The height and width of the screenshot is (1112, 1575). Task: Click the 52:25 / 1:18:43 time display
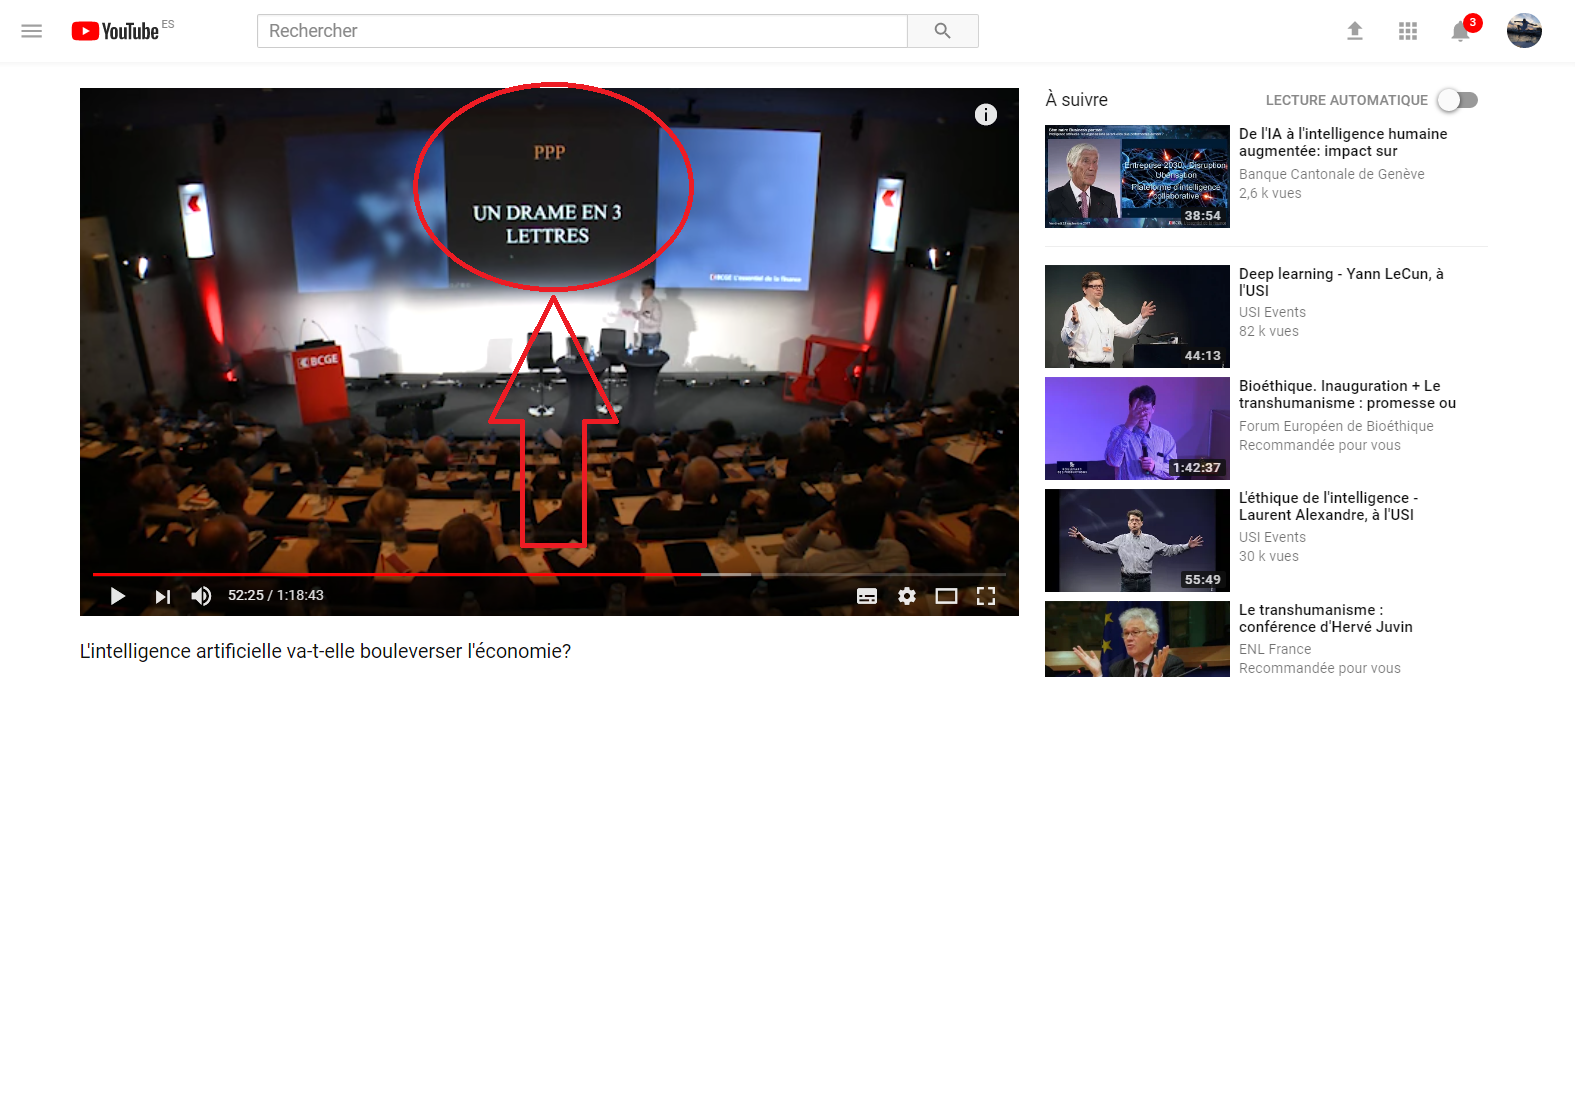[276, 595]
